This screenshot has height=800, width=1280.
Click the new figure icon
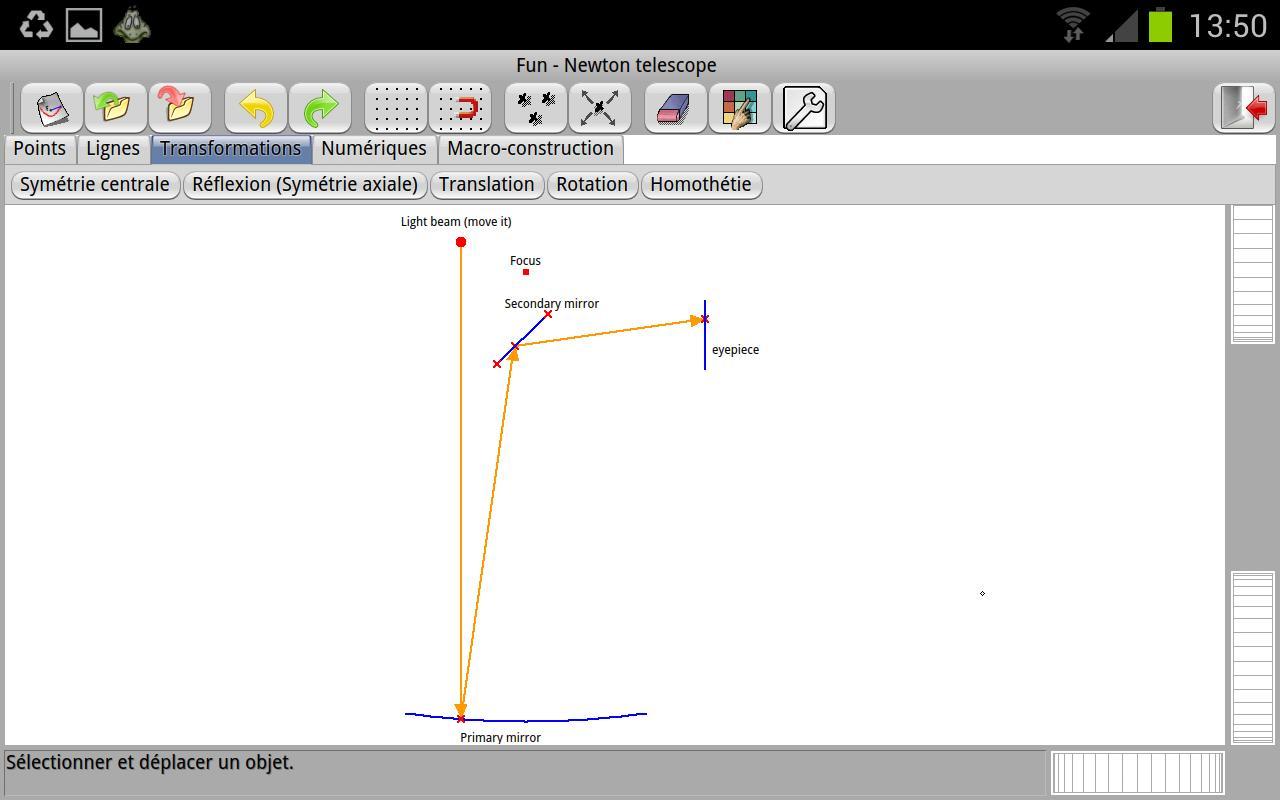click(x=52, y=108)
